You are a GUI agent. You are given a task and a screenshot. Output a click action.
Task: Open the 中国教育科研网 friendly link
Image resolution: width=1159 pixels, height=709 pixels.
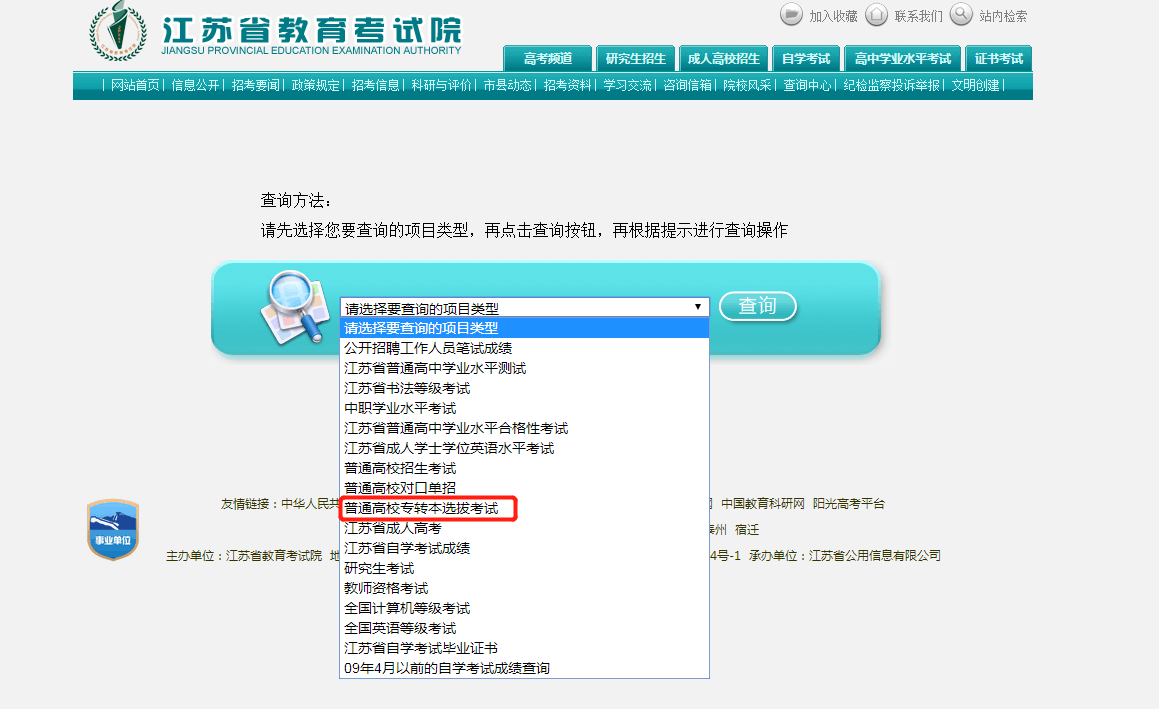coord(762,503)
